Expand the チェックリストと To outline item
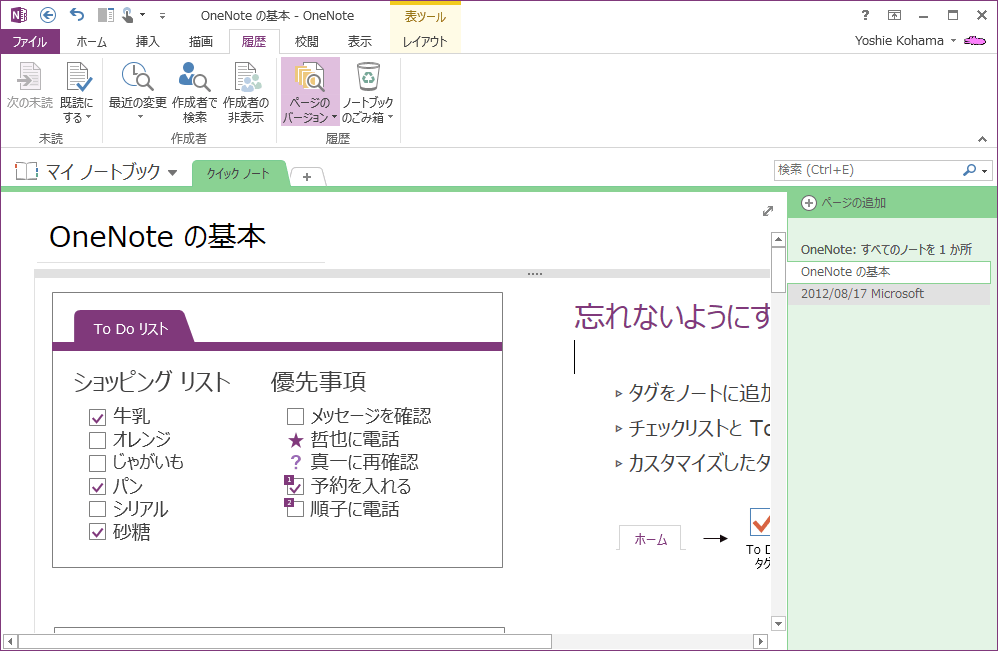Screen dimensions: 998x651 [619, 429]
